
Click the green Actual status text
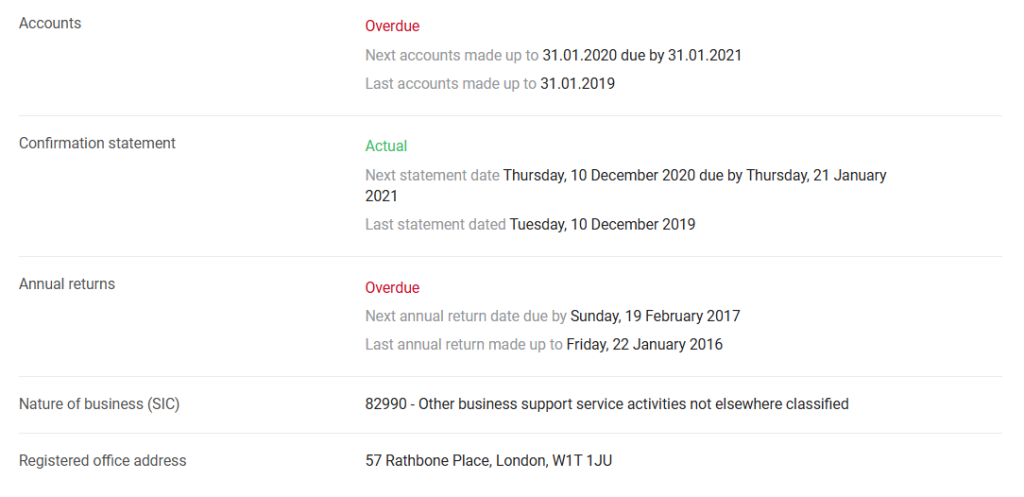click(386, 146)
